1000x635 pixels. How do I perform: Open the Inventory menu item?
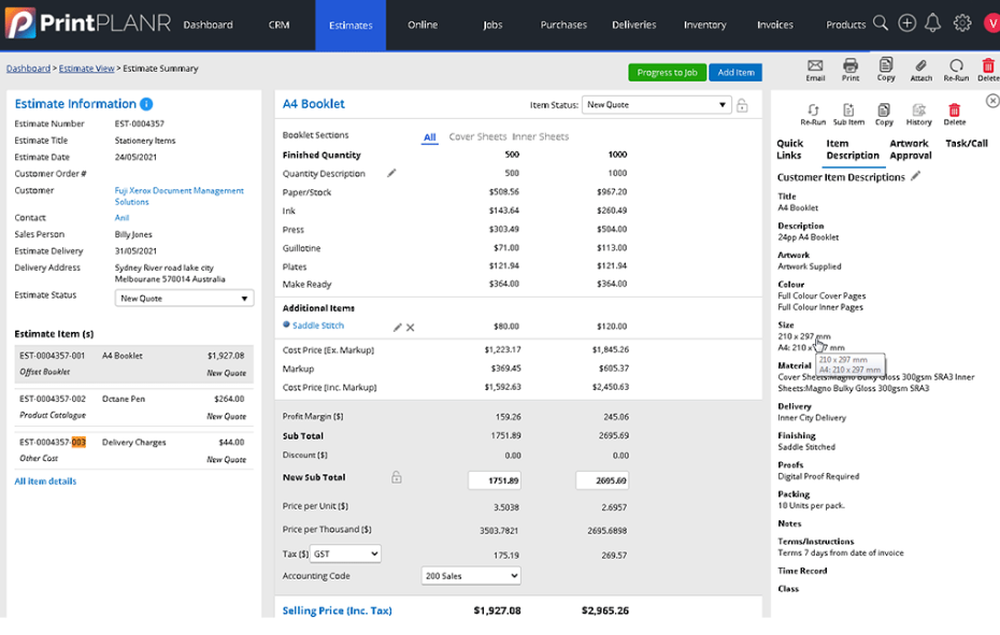pos(705,24)
